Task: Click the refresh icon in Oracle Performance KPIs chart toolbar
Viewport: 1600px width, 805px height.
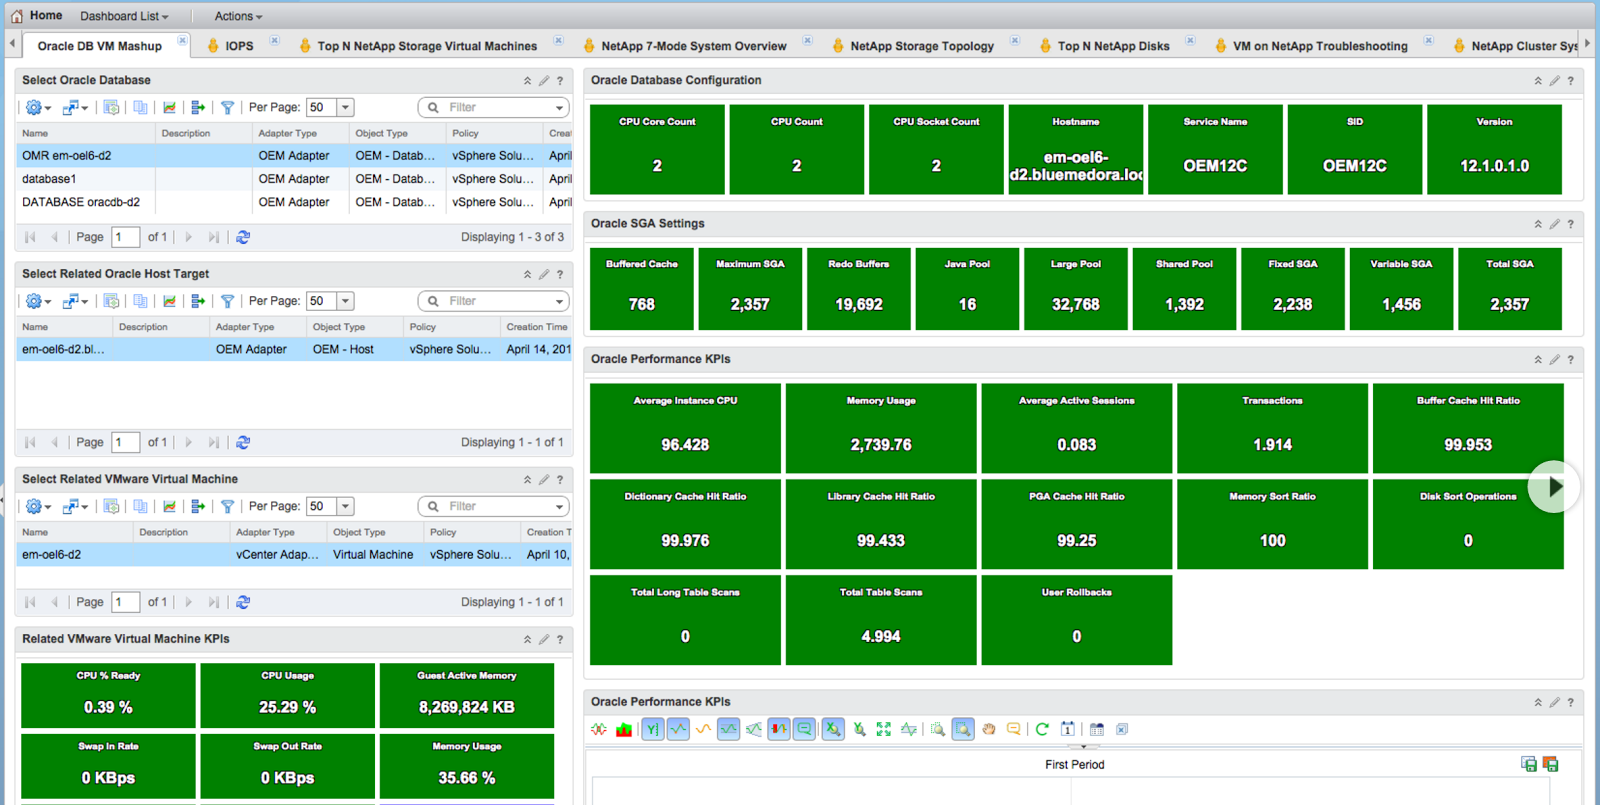Action: click(x=1042, y=729)
